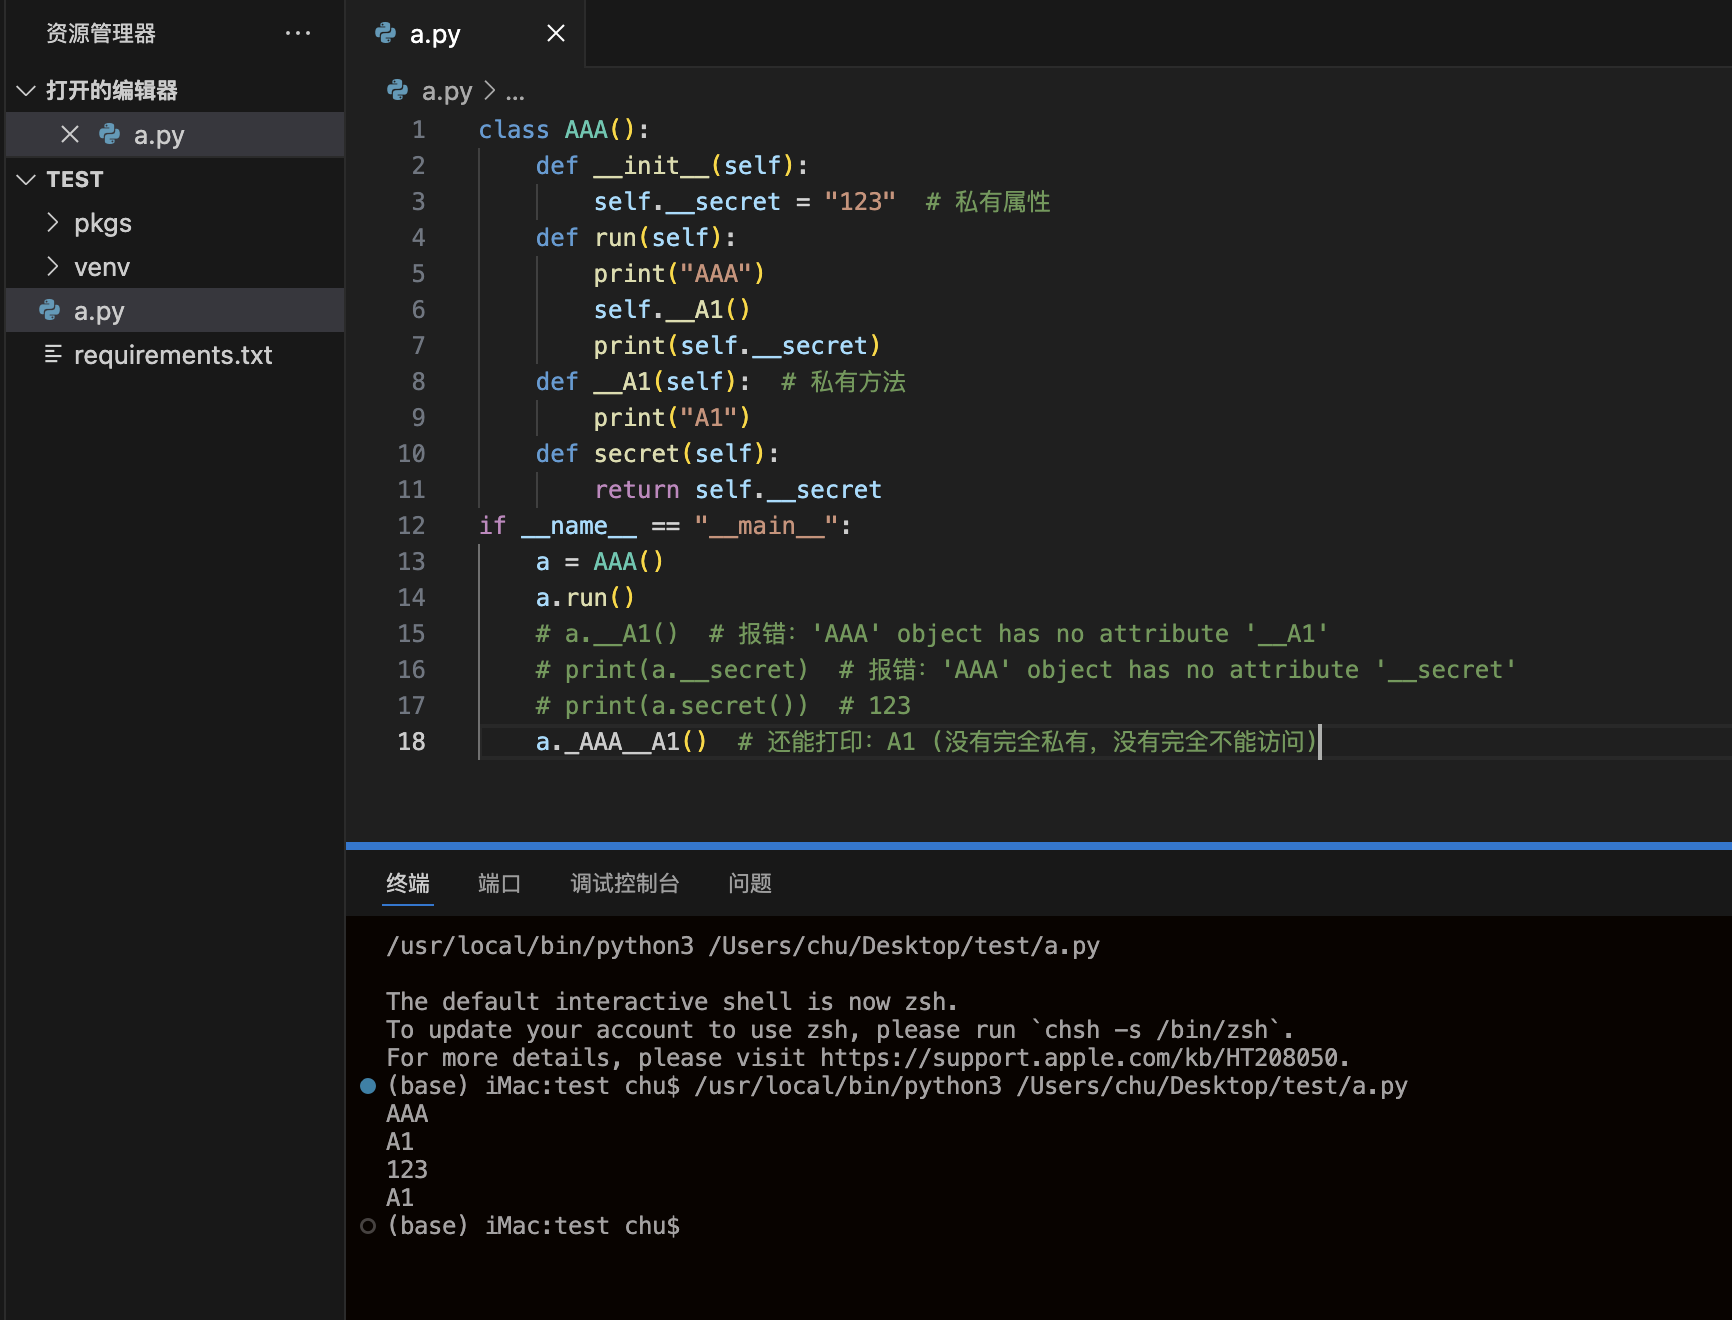Open requirements.txt from the file tree
The image size is (1732, 1320).
point(172,355)
